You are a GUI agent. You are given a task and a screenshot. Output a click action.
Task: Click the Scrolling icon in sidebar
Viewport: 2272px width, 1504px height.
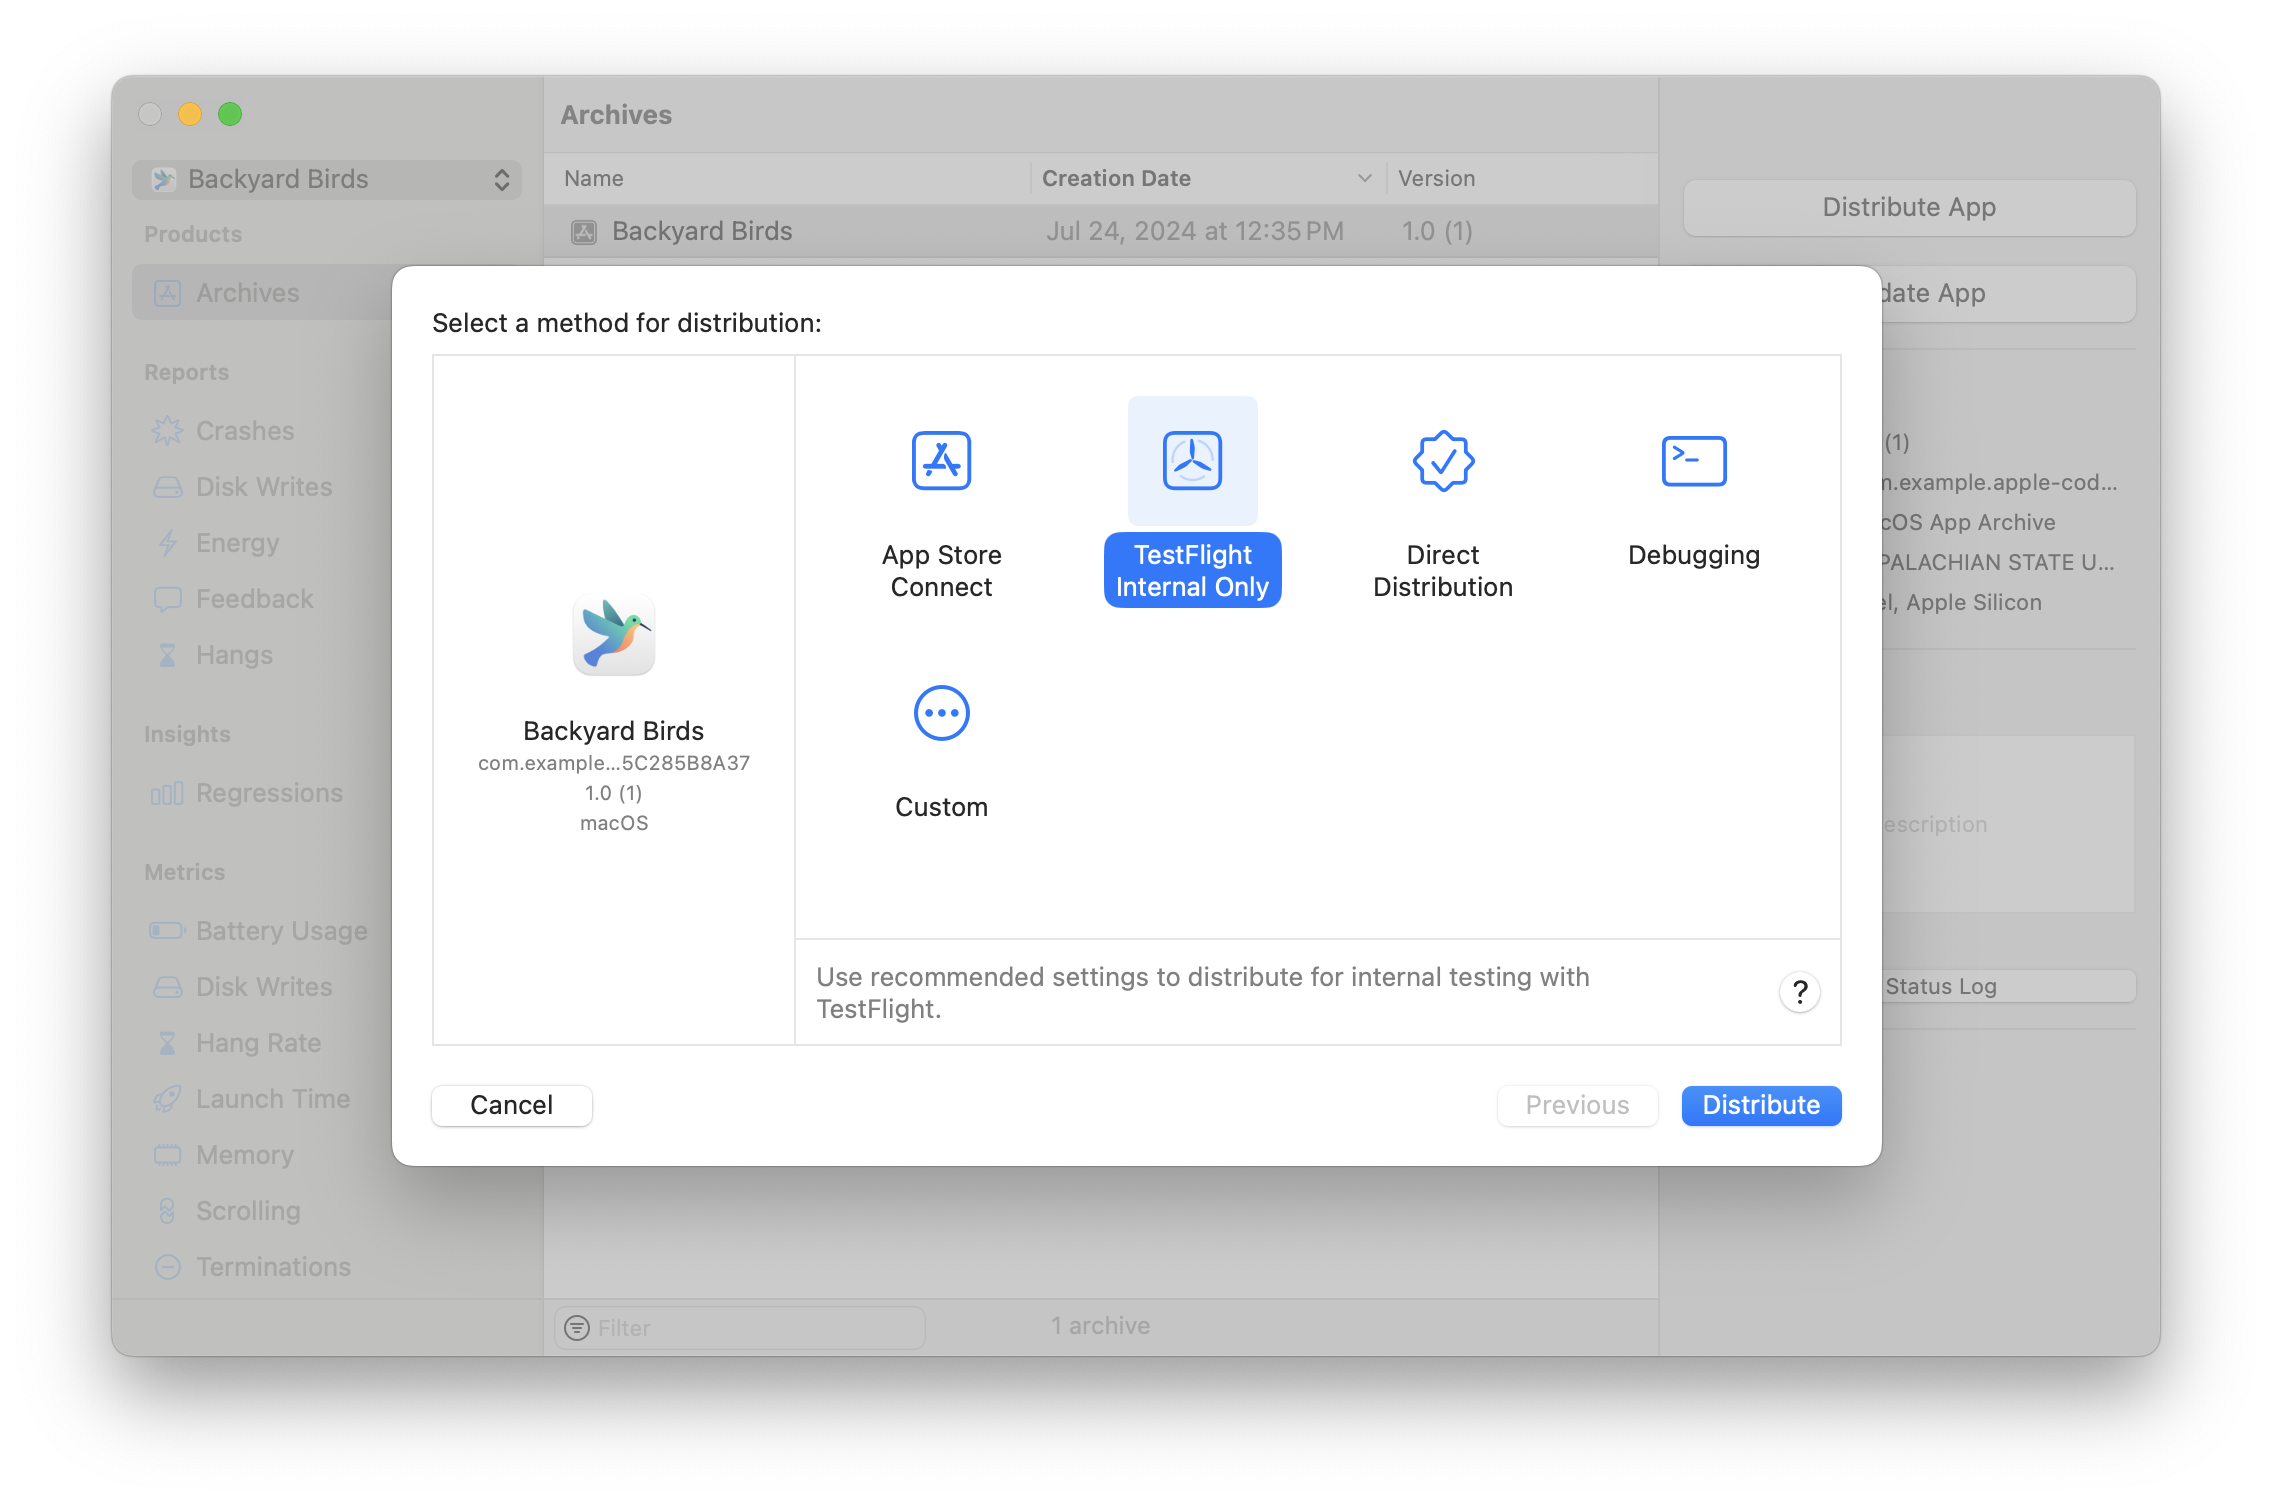[167, 1211]
